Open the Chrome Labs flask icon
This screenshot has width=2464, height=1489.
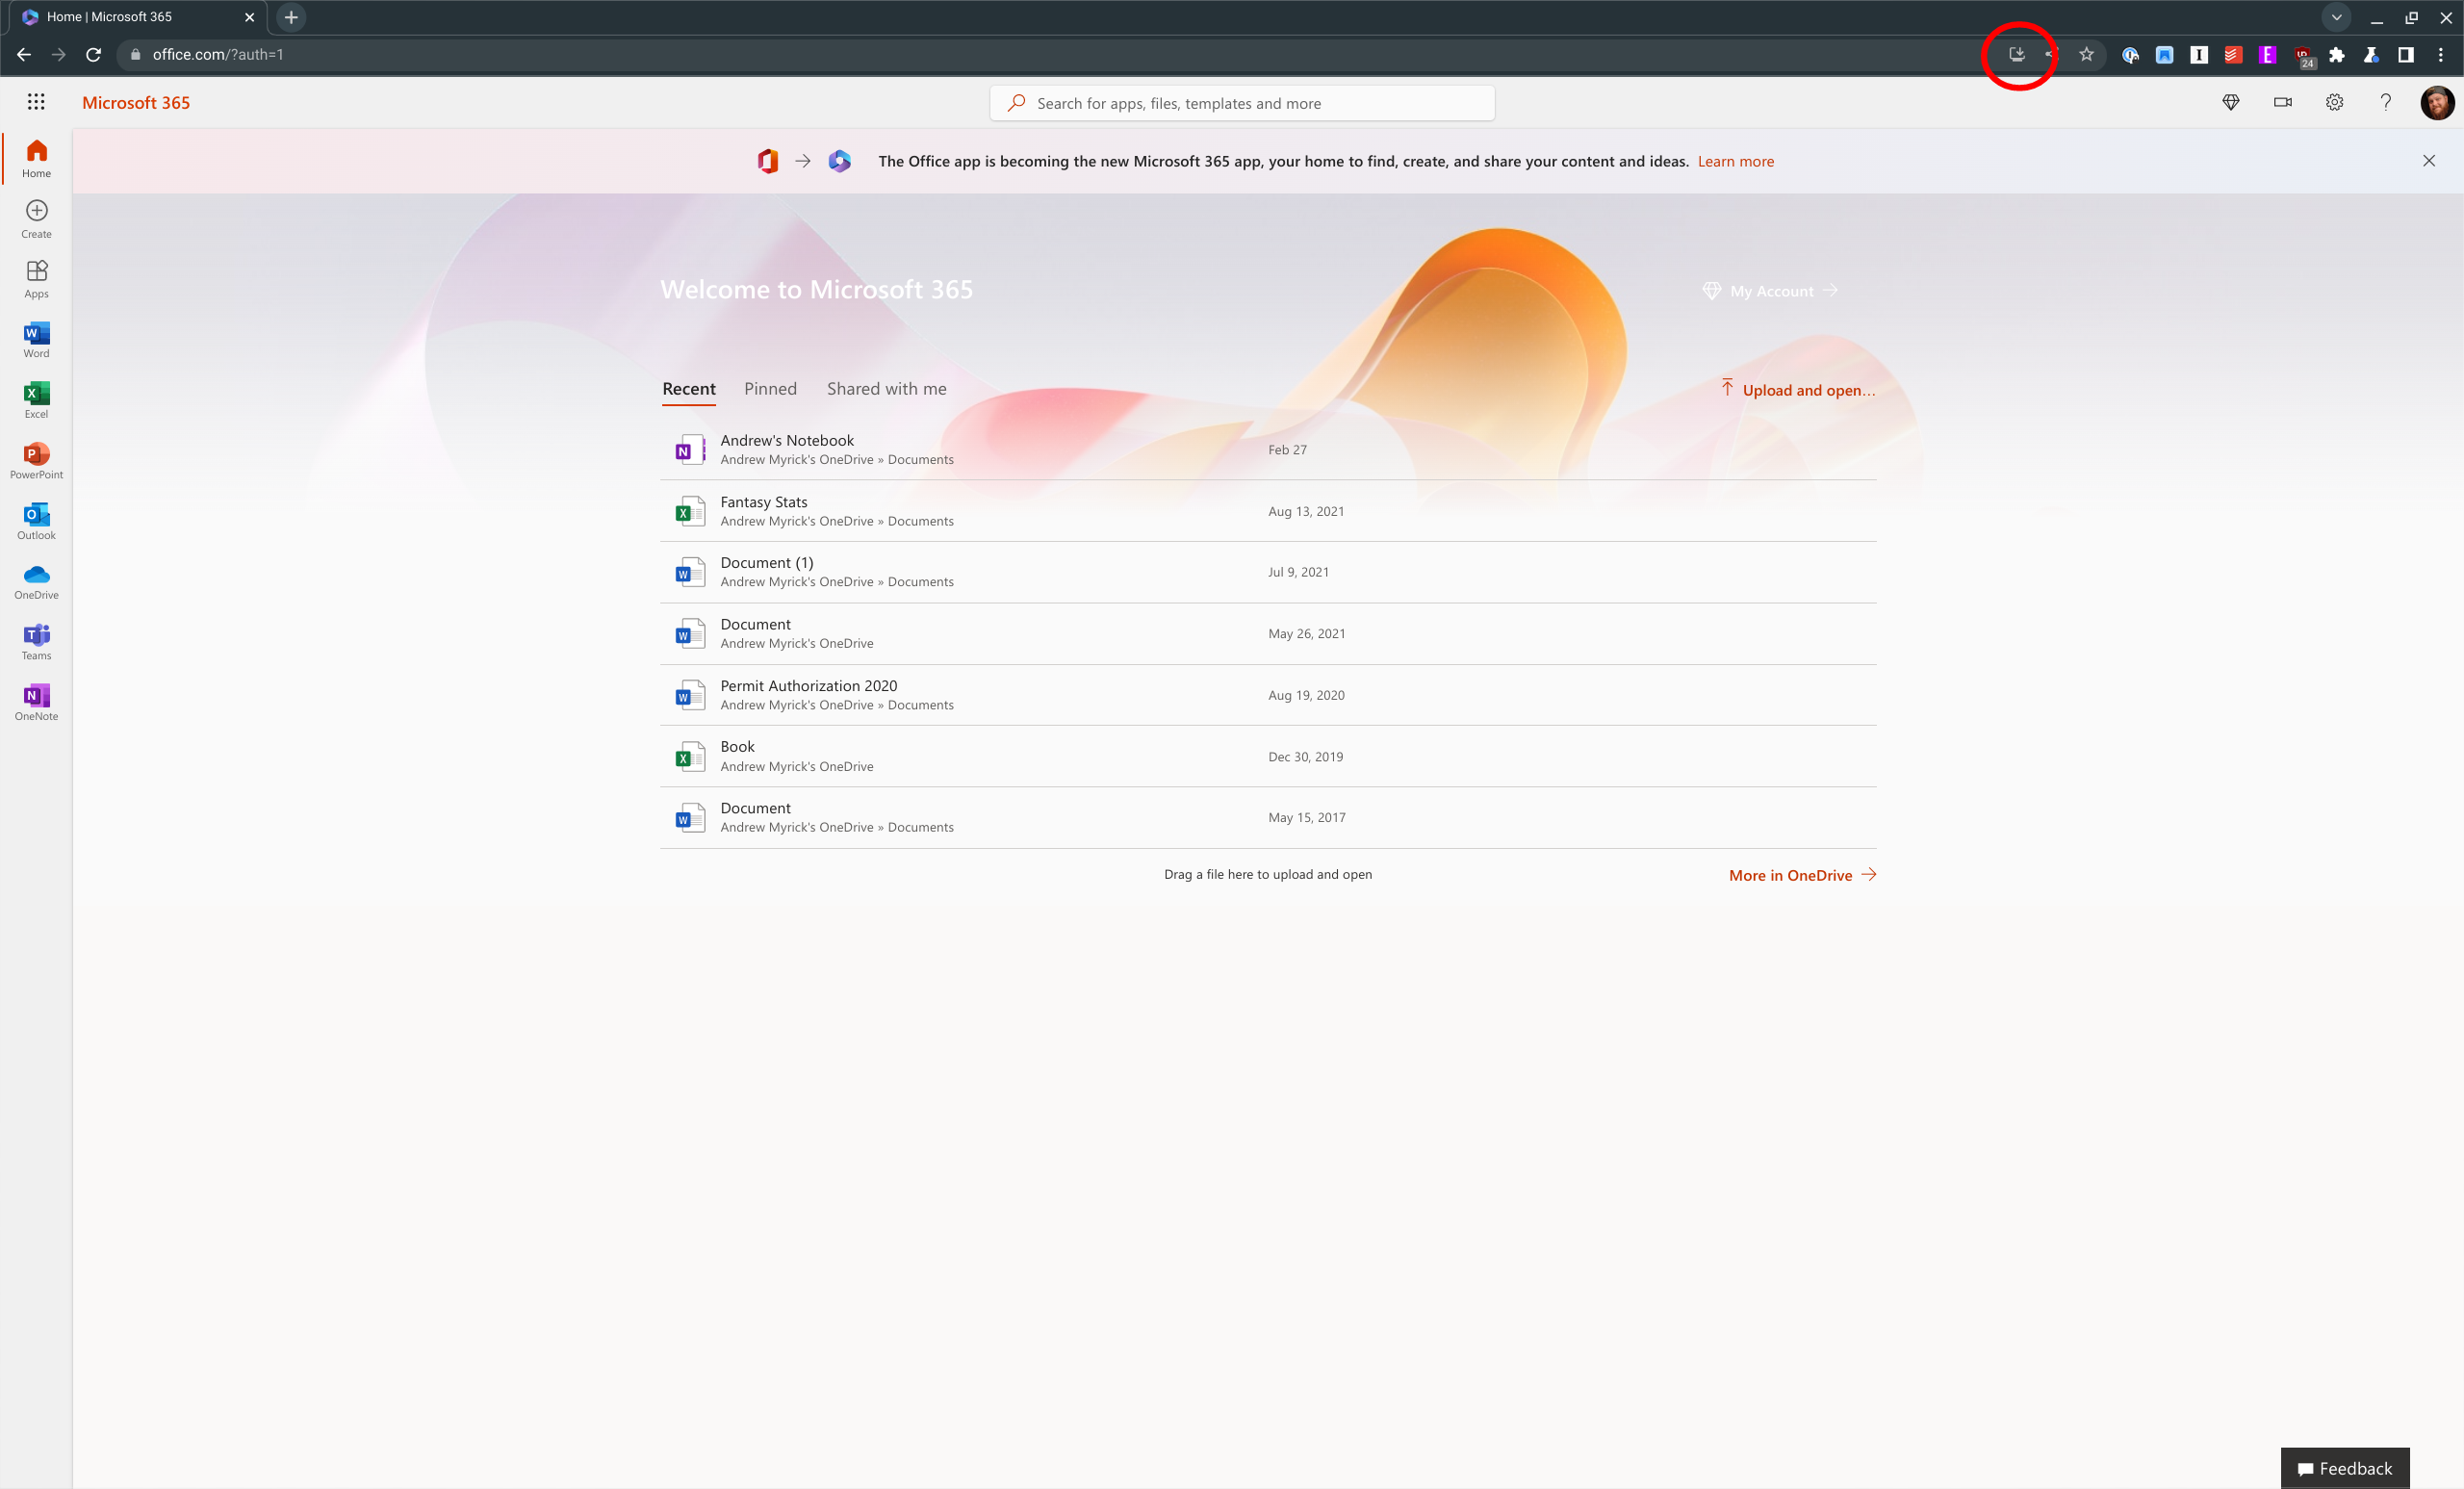tap(2371, 55)
